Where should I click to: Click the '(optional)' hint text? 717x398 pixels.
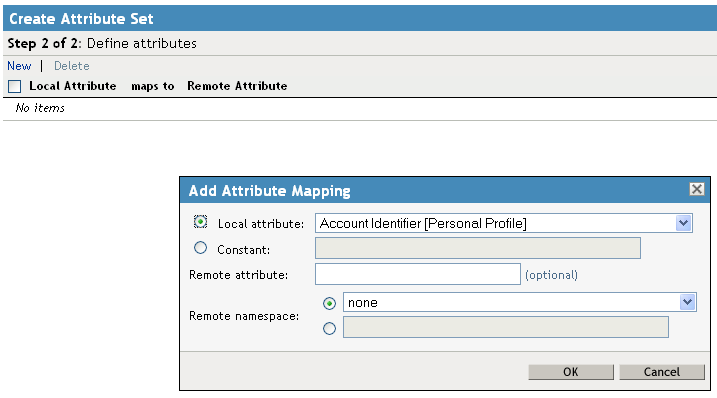tap(551, 275)
